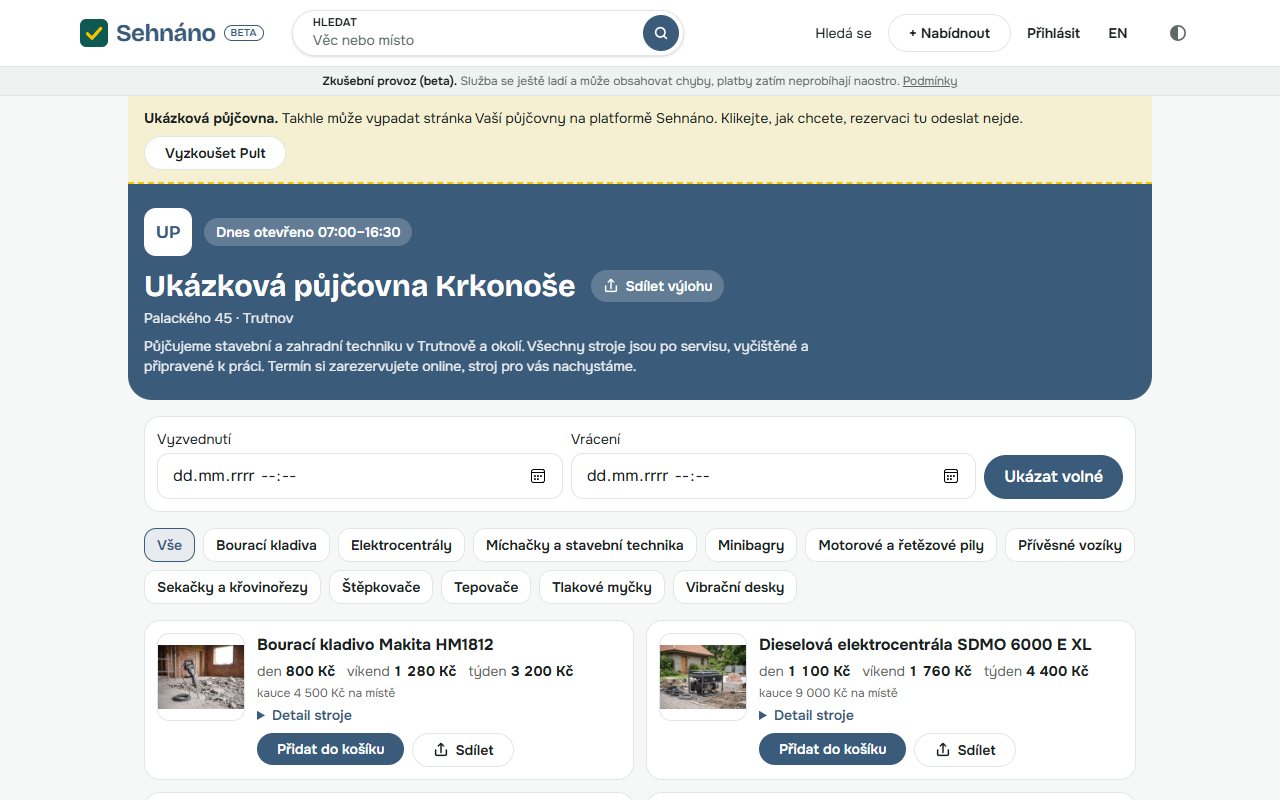
Task: Click the Dnes otevřeno 07:00–16:30 badge
Action: coord(308,232)
